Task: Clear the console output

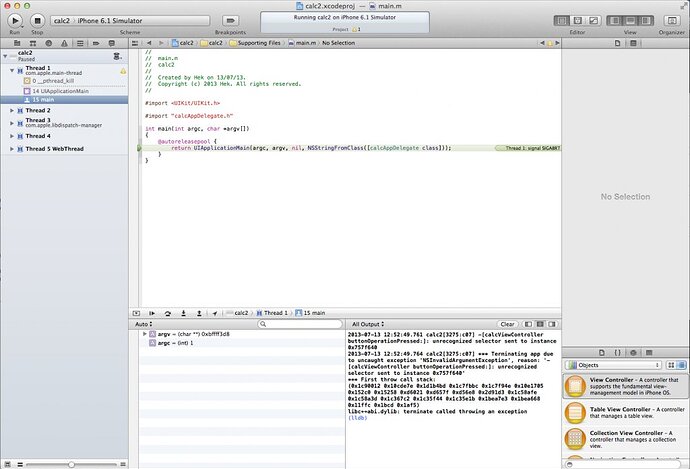Action: [x=507, y=325]
